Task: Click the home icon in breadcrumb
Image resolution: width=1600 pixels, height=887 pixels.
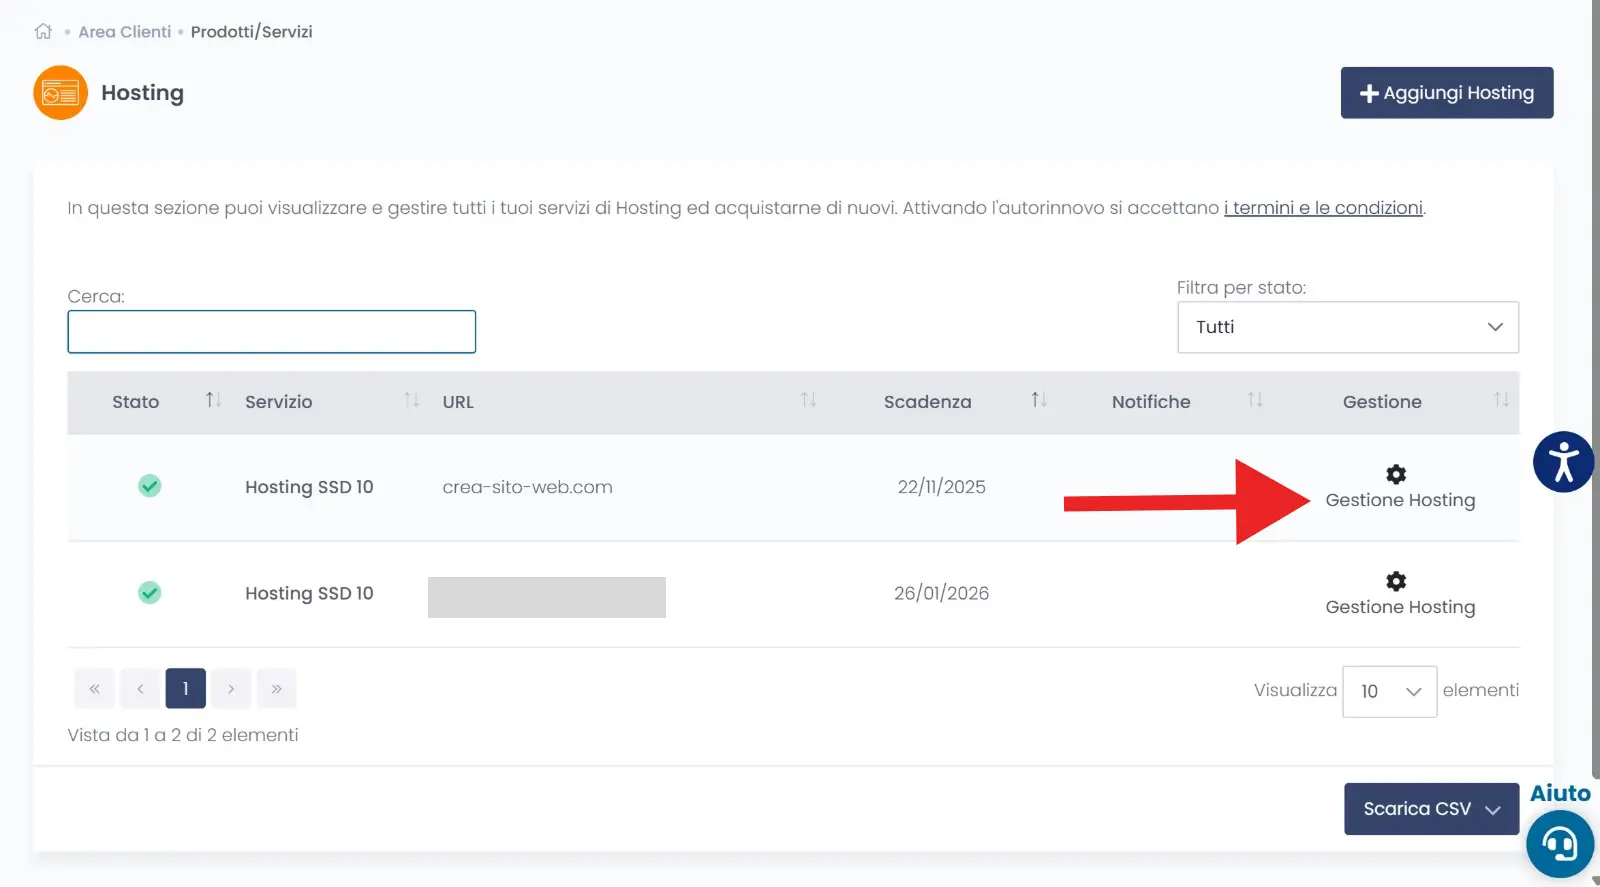Action: [x=43, y=32]
